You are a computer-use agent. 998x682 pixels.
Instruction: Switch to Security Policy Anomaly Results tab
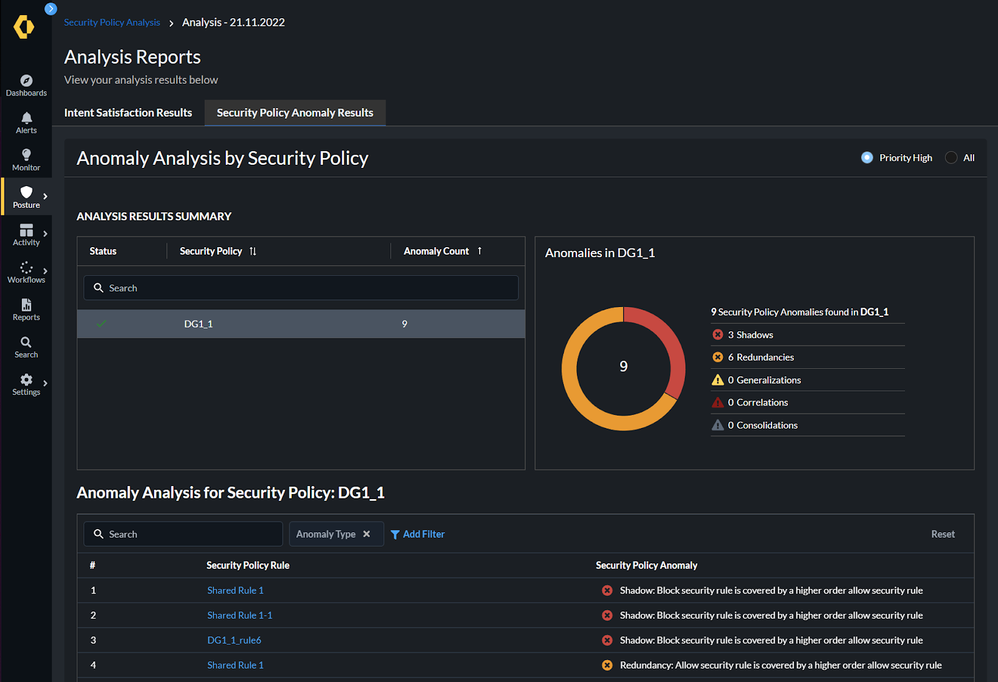(x=295, y=113)
